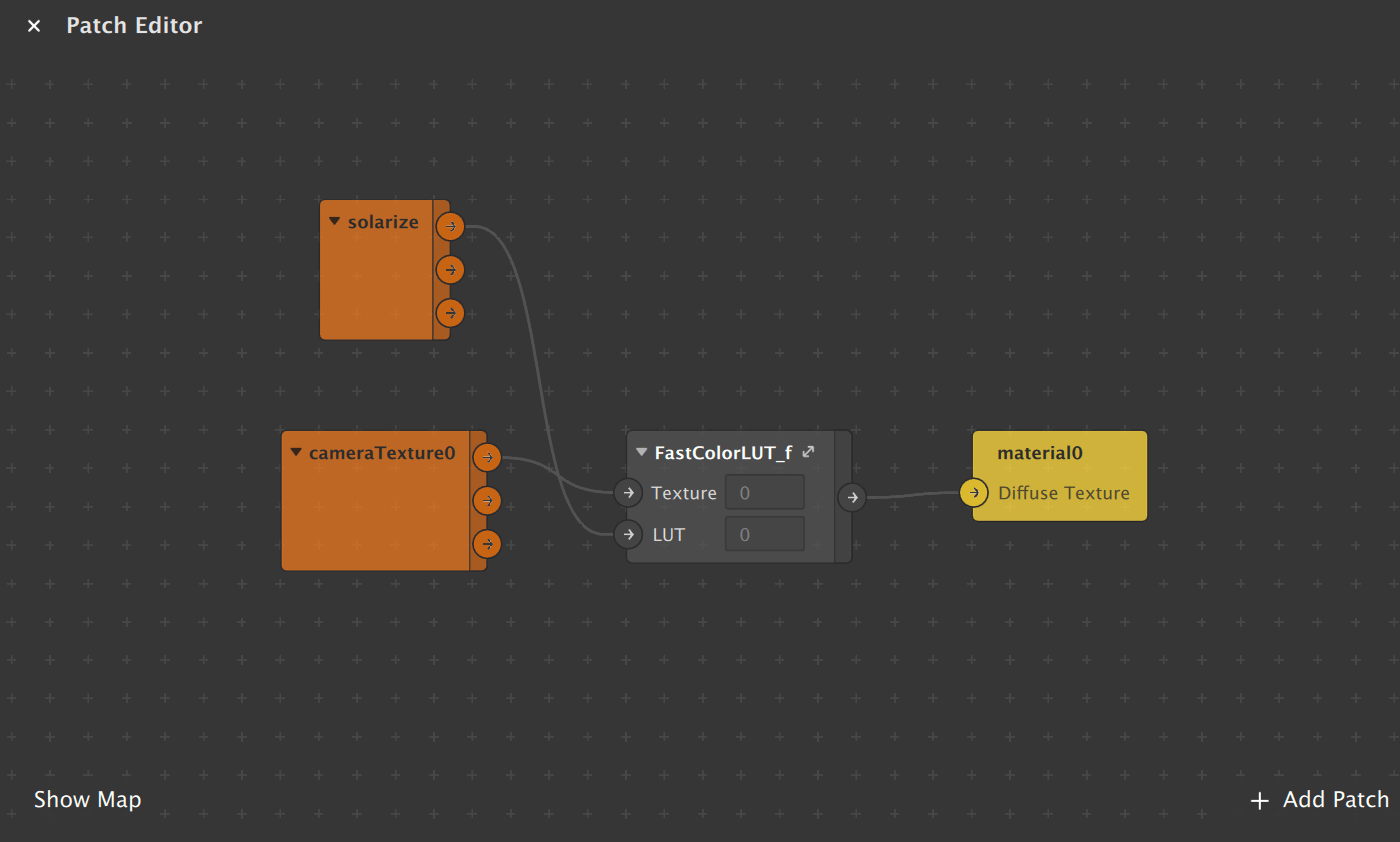Click the LUT input label
1400x842 pixels.
669,535
